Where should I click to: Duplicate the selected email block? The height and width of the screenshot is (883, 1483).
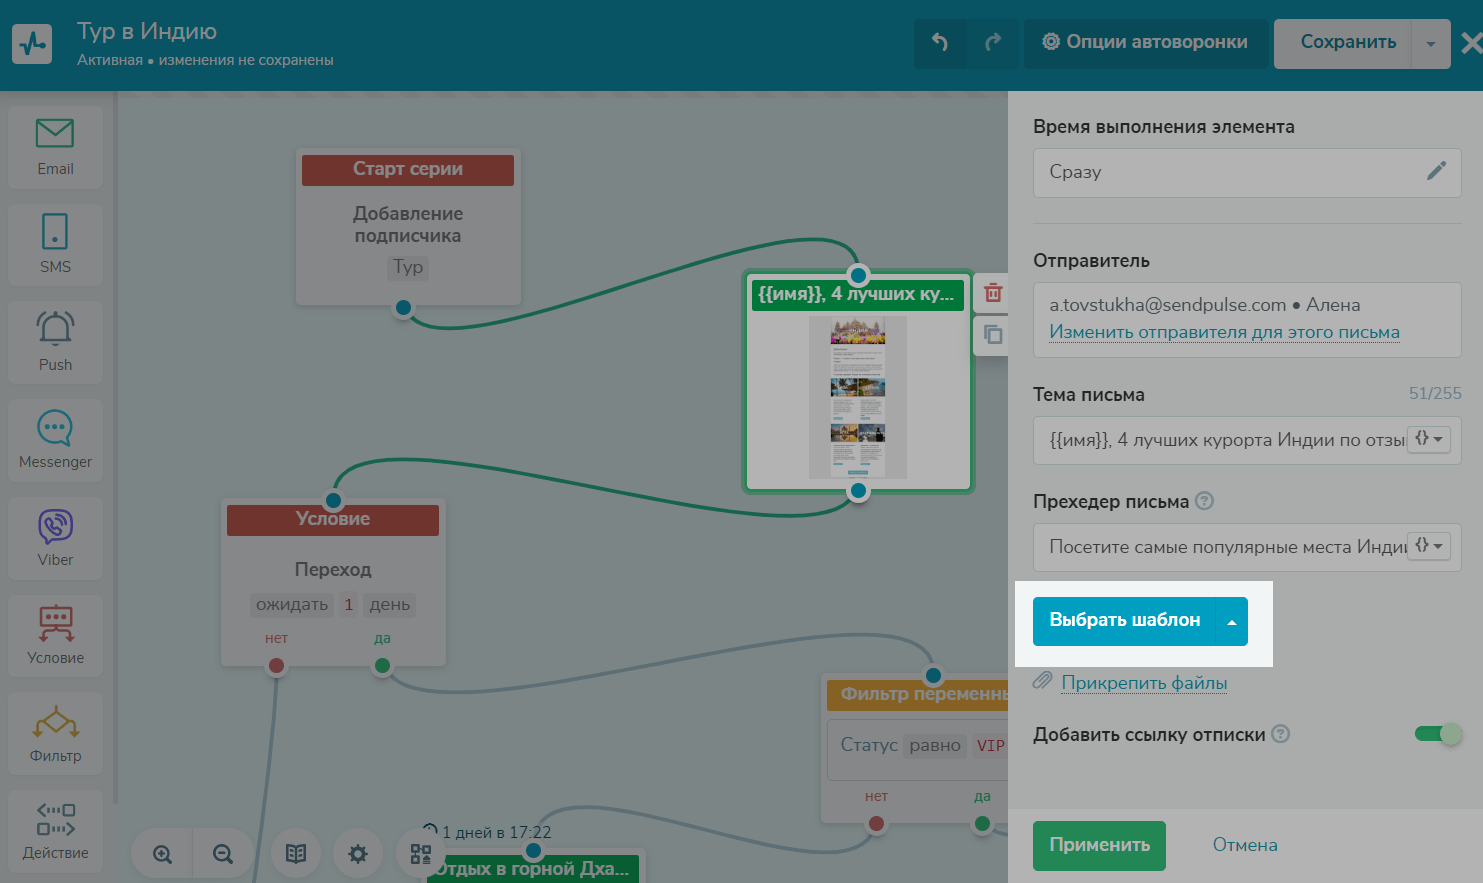coord(992,335)
